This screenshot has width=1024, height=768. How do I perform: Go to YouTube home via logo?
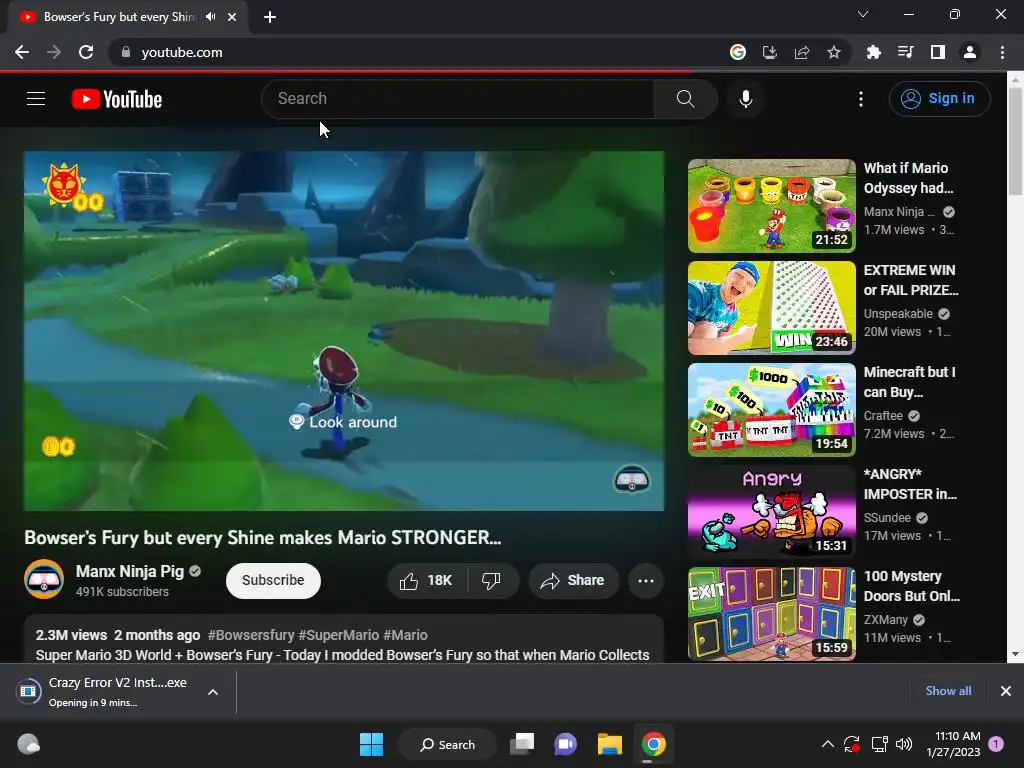pyautogui.click(x=117, y=99)
